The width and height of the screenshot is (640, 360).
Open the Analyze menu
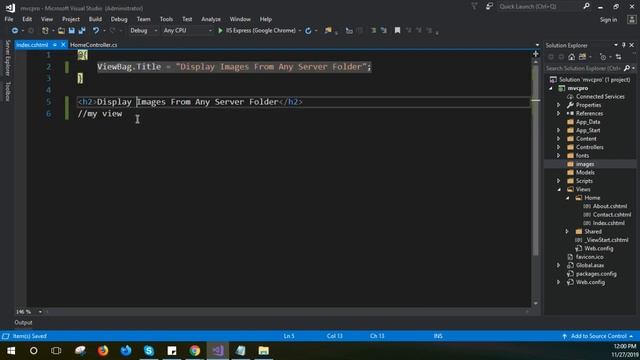(211, 19)
